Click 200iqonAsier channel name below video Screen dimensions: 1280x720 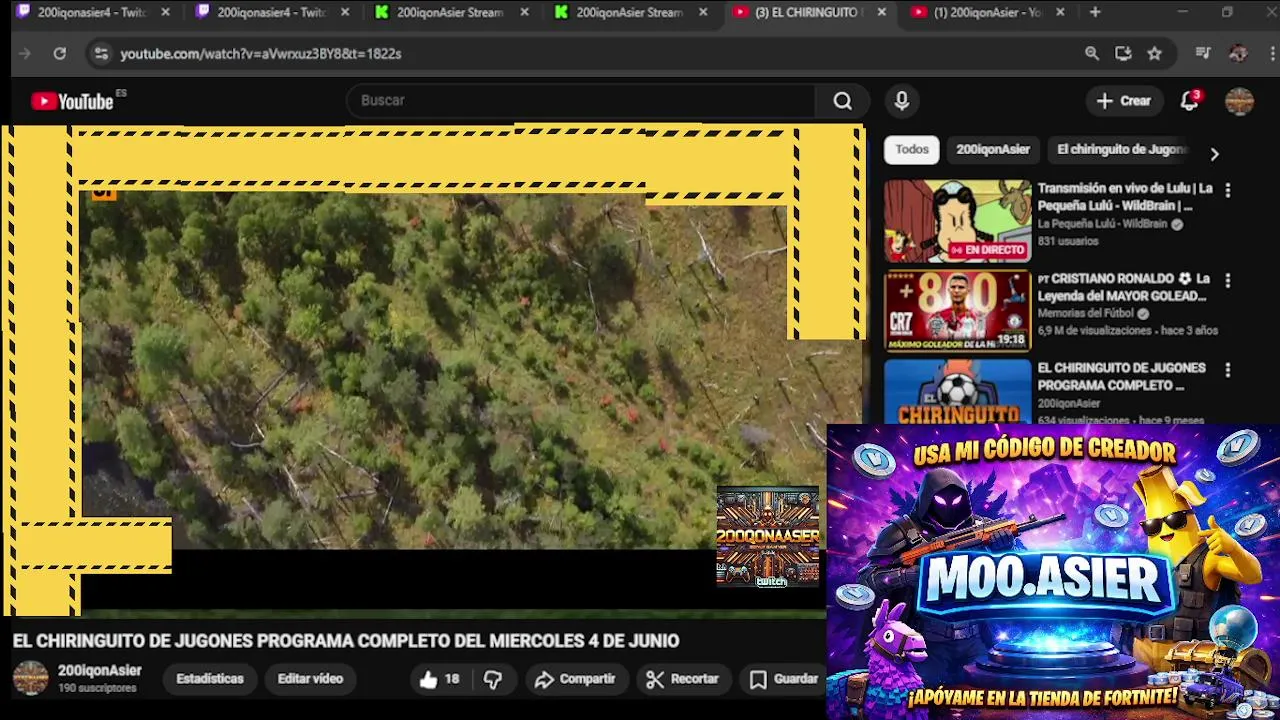(99, 671)
